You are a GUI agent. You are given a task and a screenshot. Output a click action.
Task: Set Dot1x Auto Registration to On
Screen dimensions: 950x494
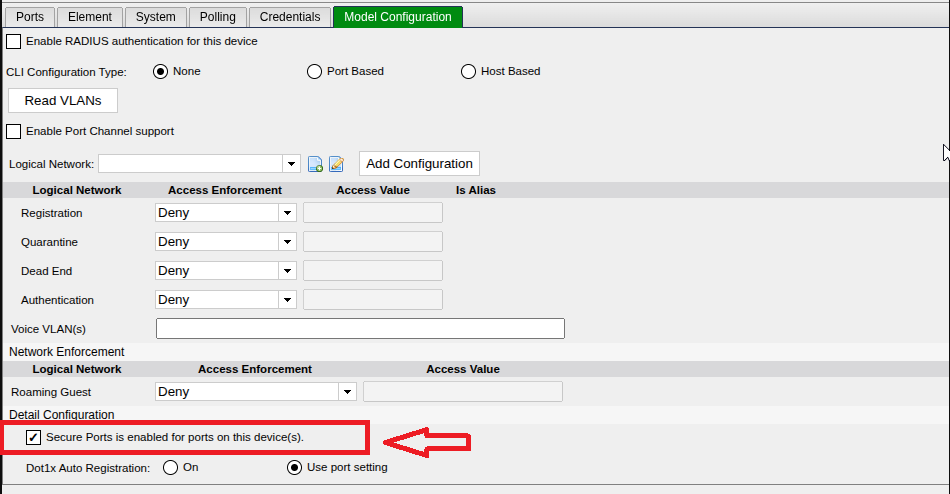(170, 467)
